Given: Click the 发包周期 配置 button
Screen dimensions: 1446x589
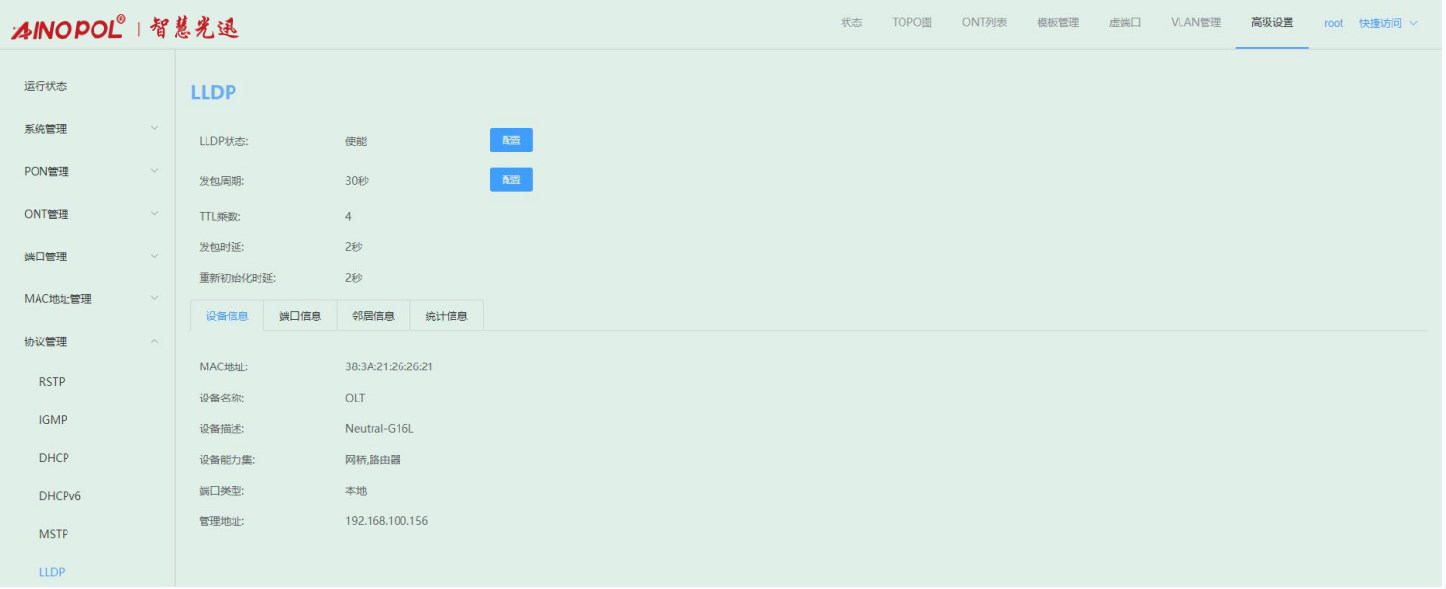Looking at the screenshot, I should click(x=511, y=180).
